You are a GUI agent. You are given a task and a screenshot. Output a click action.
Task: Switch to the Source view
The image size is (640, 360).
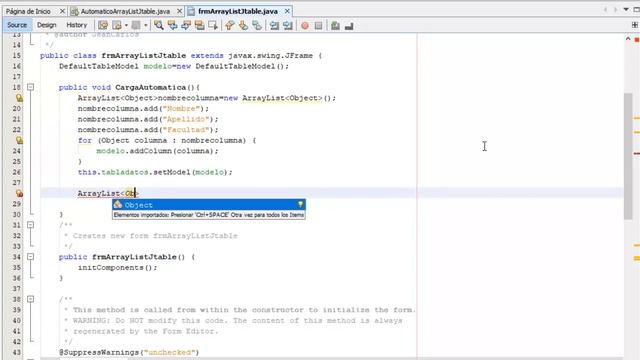click(17, 25)
